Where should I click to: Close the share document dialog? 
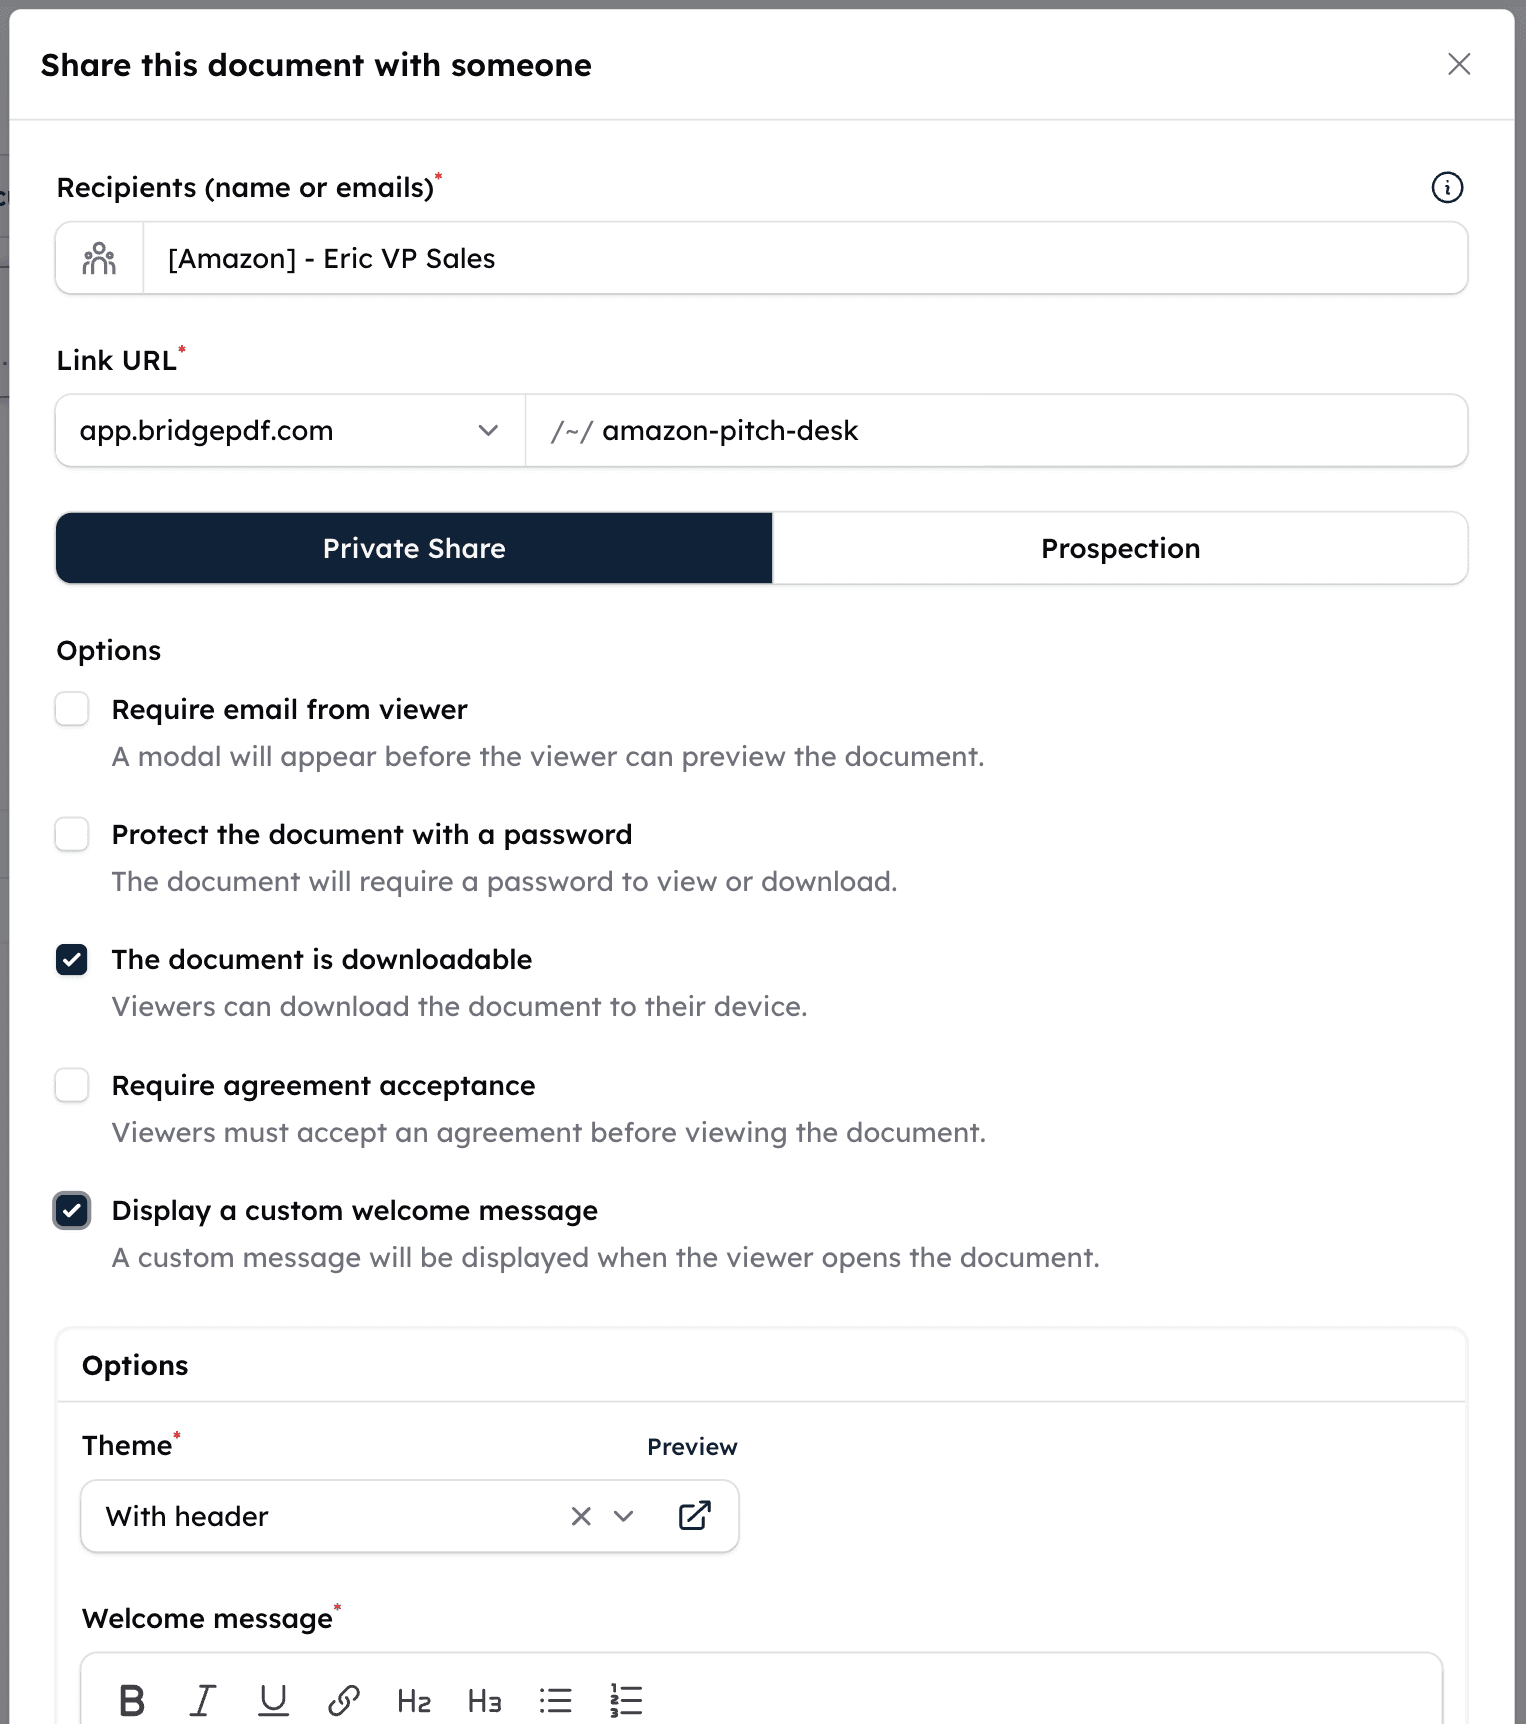pyautogui.click(x=1459, y=64)
